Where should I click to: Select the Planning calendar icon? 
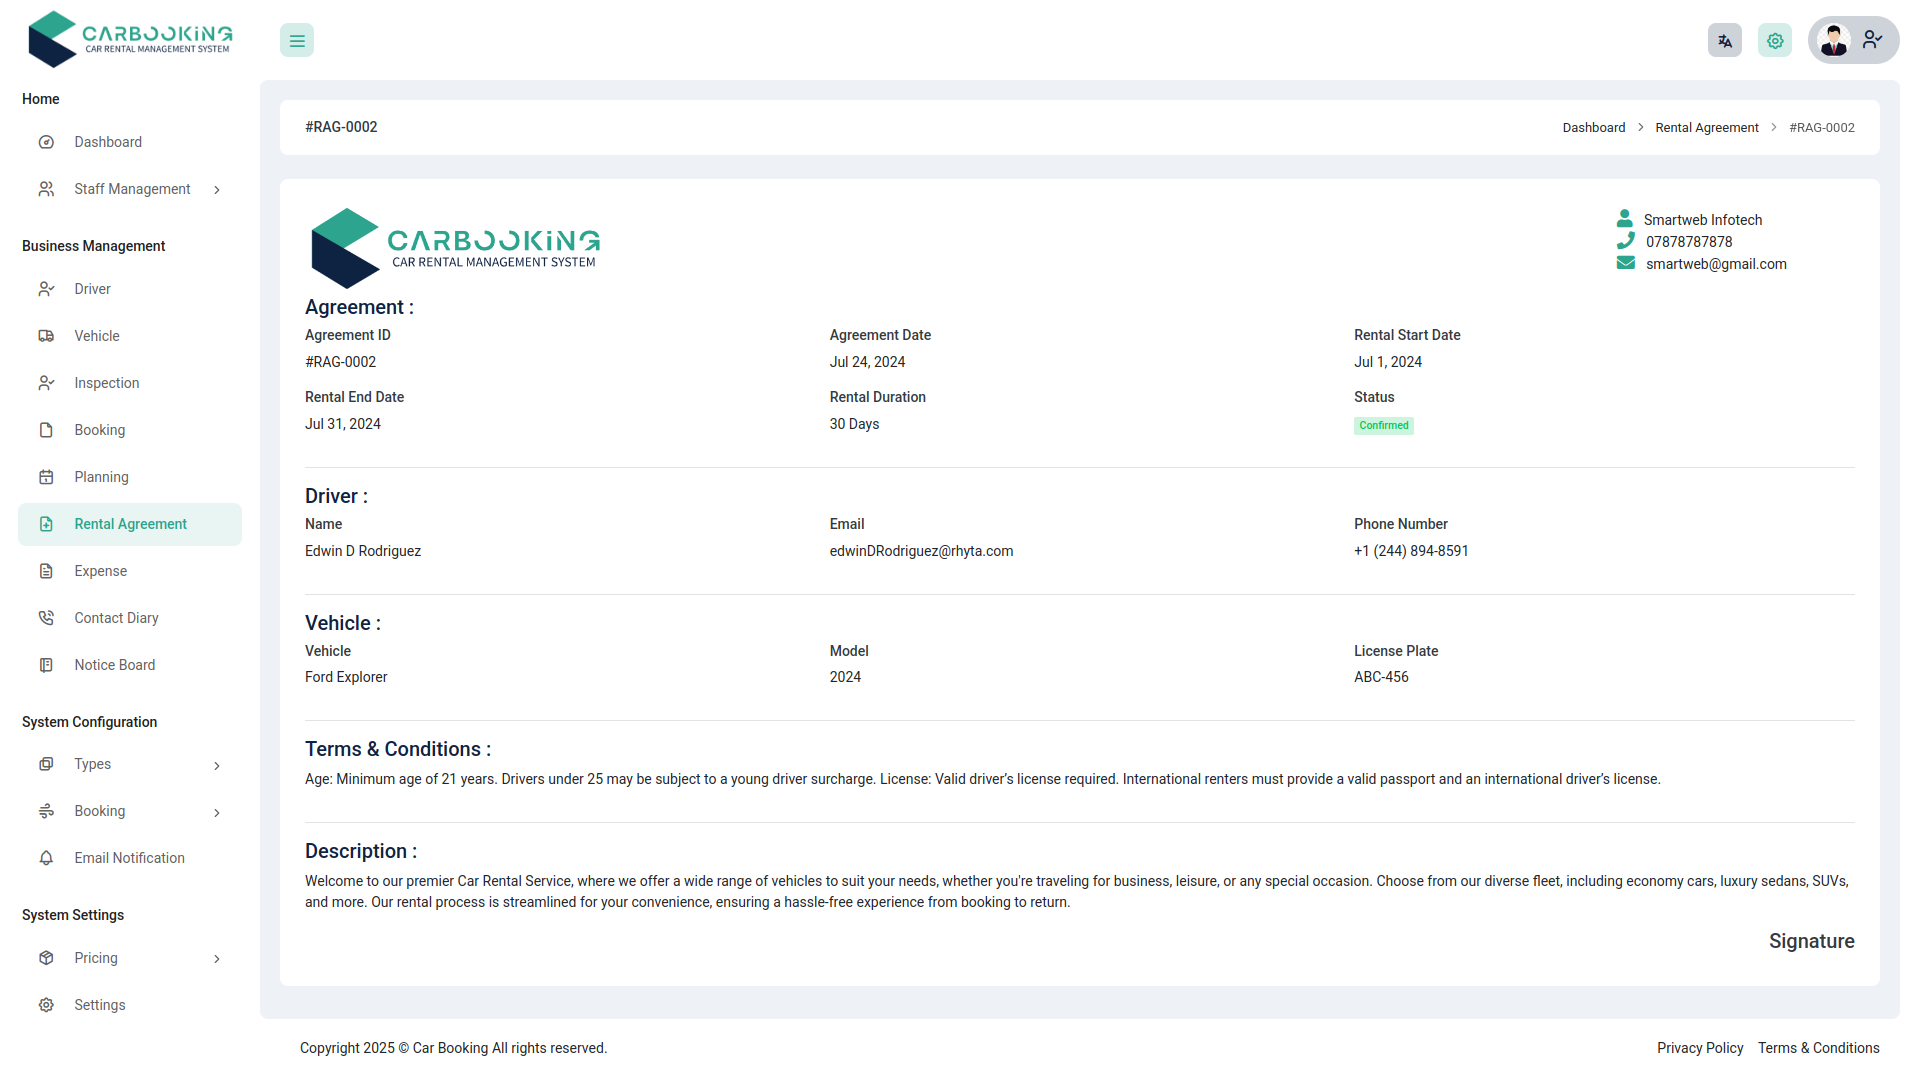tap(47, 477)
